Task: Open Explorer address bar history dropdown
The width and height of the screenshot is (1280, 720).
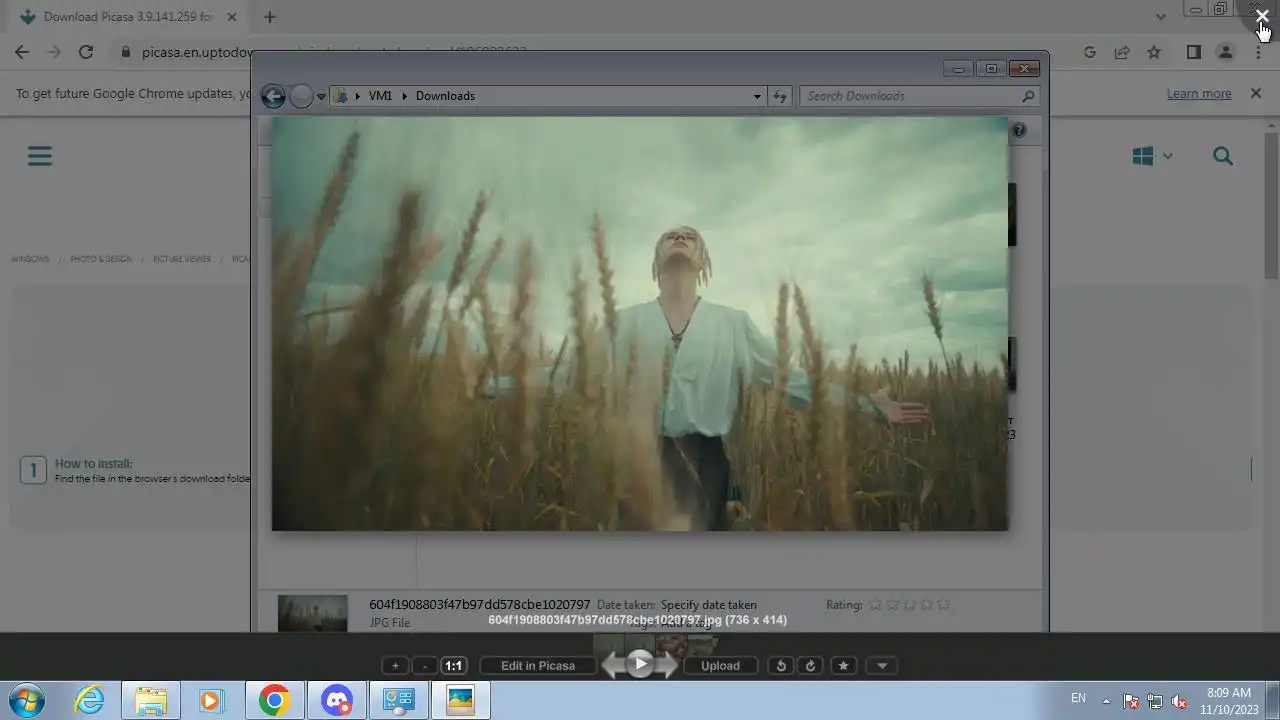Action: 757,96
